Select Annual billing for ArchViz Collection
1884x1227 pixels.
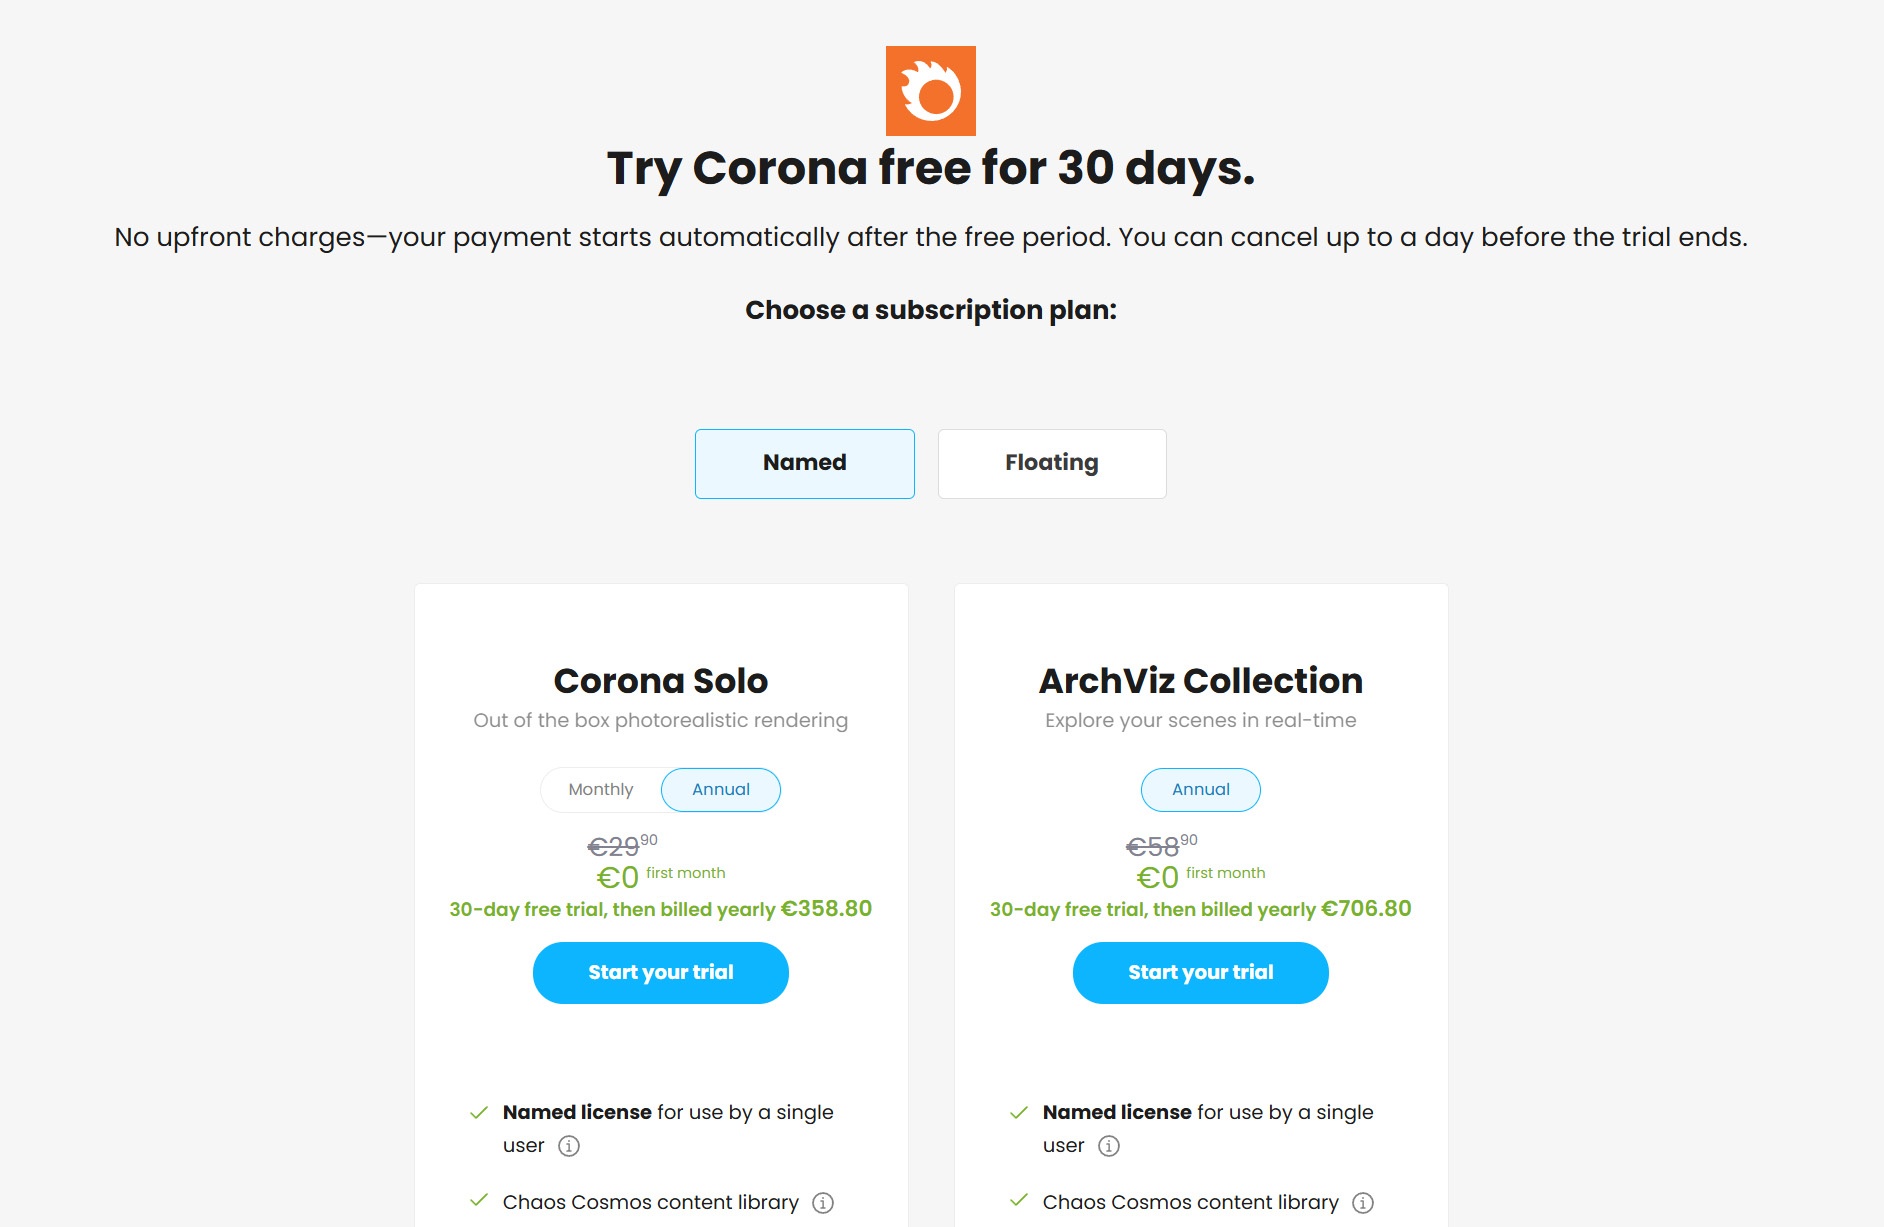1201,790
